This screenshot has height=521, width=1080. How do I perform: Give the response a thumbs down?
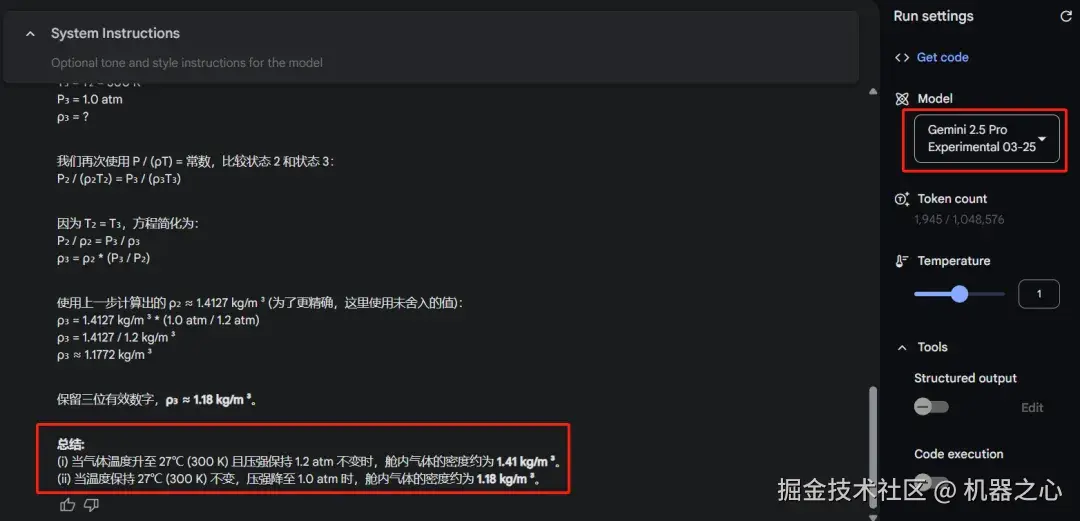(x=91, y=506)
